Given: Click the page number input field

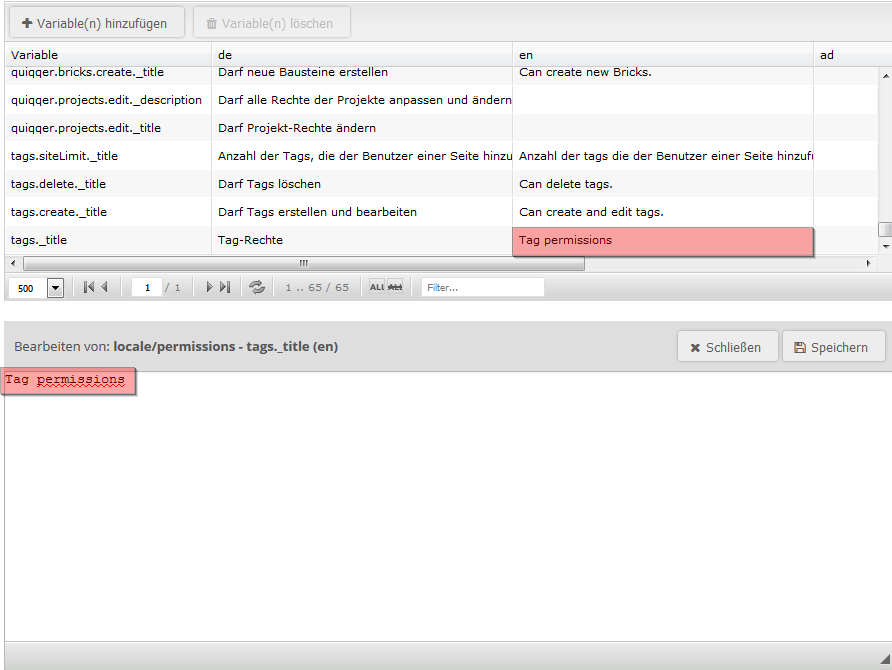Looking at the screenshot, I should point(146,288).
